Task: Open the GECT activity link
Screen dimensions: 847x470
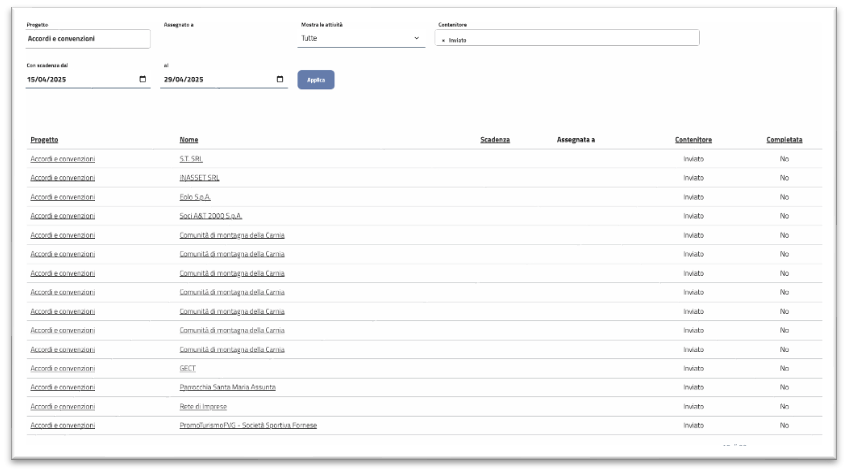Action: (187, 368)
